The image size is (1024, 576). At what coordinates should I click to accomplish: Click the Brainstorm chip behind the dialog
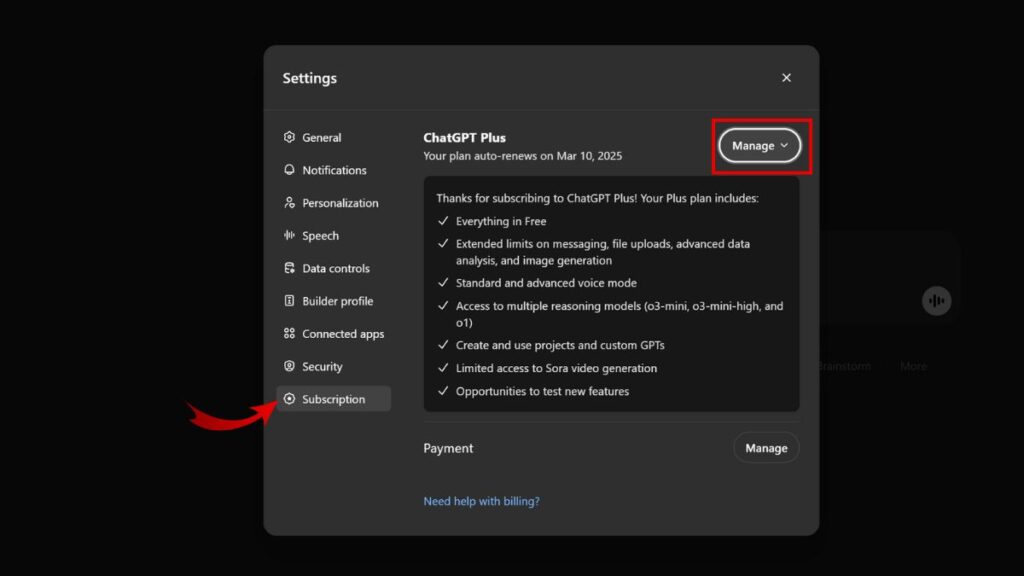844,366
